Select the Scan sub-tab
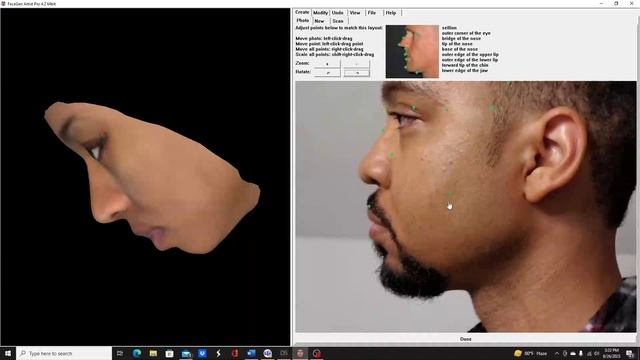Viewport: 640px width, 360px height. click(x=338, y=21)
